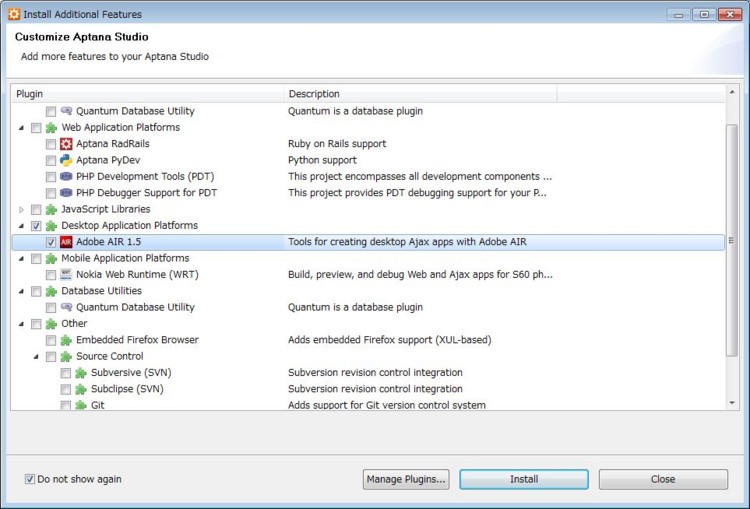Click the PHP Debugger Support icon
The width and height of the screenshot is (750, 509).
66,193
